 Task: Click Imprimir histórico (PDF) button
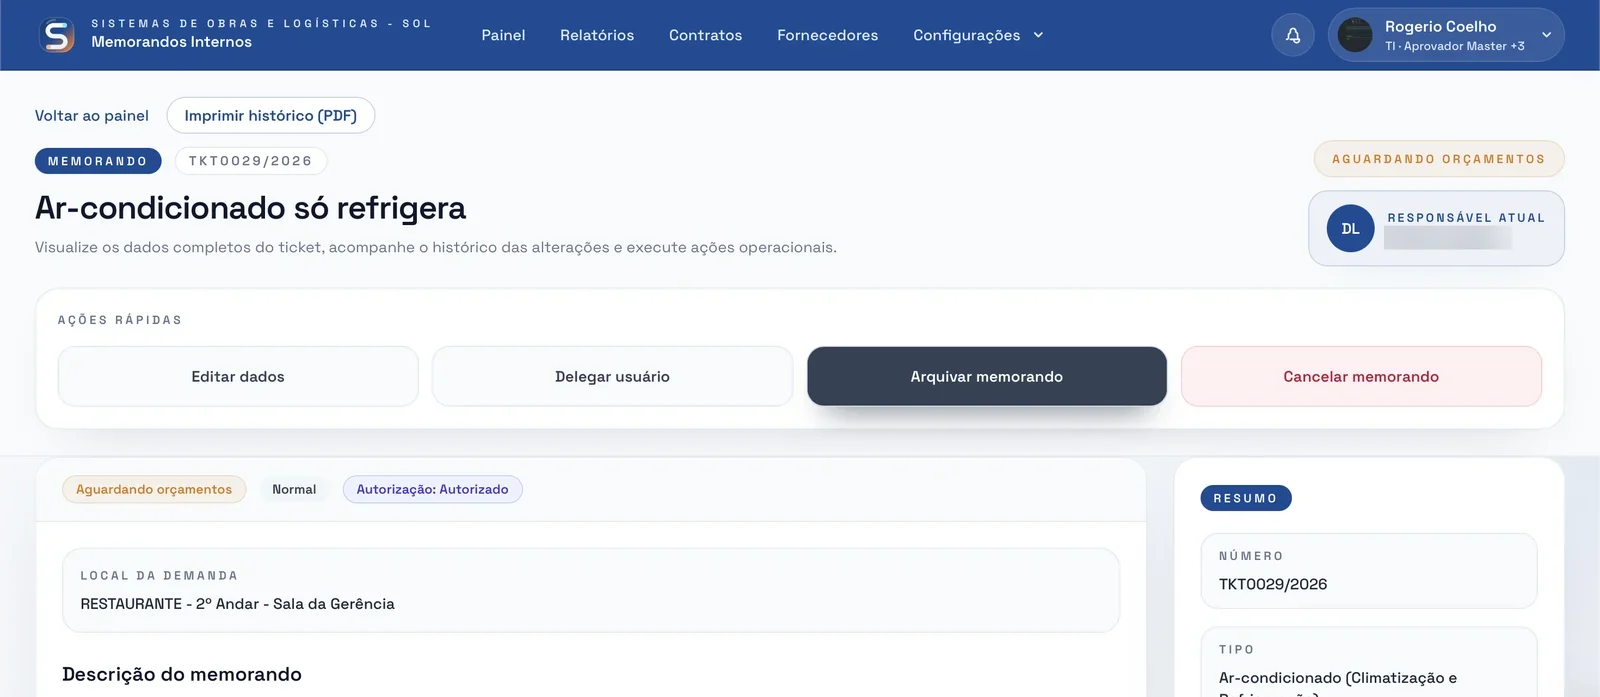270,115
